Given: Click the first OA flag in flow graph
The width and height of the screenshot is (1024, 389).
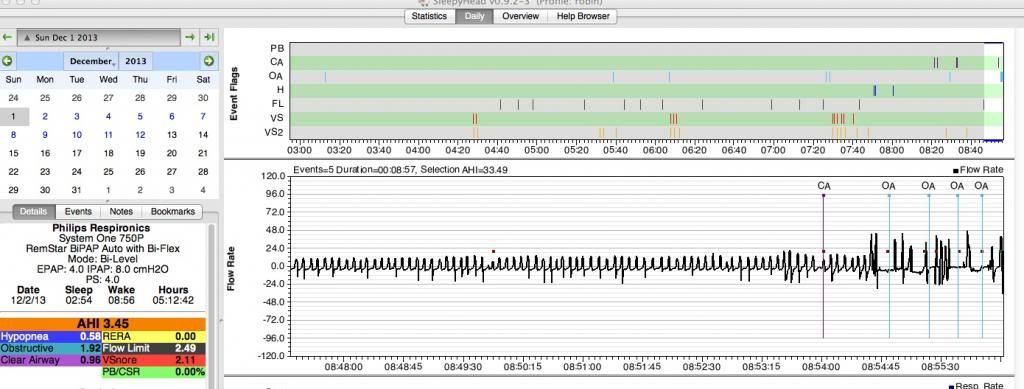Looking at the screenshot, I should [x=888, y=186].
